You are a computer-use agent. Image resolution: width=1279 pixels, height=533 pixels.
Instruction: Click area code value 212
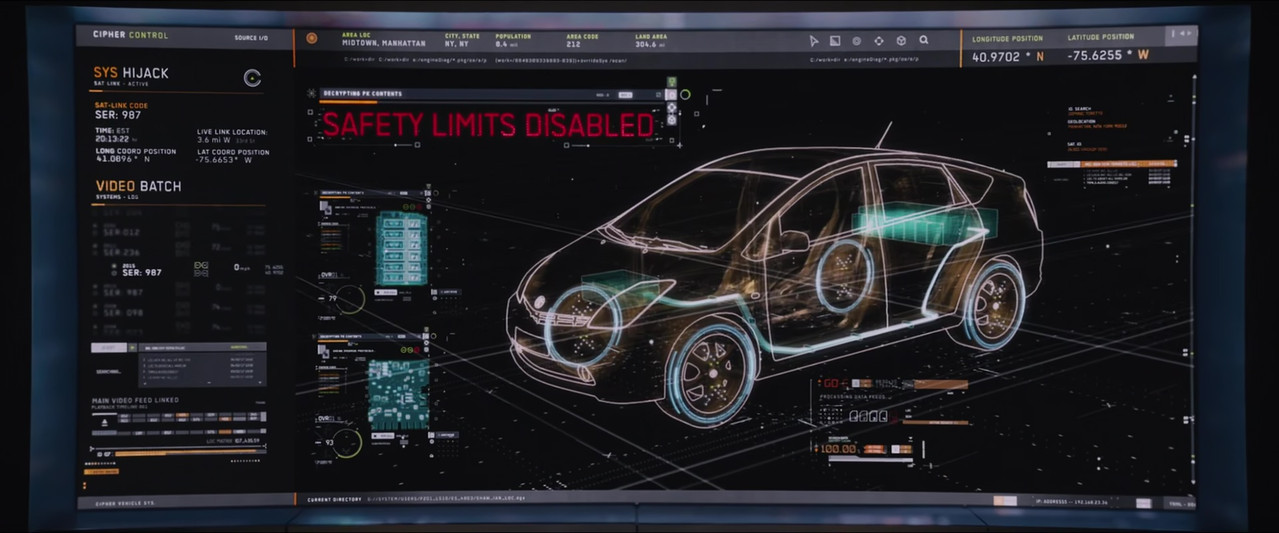[573, 44]
